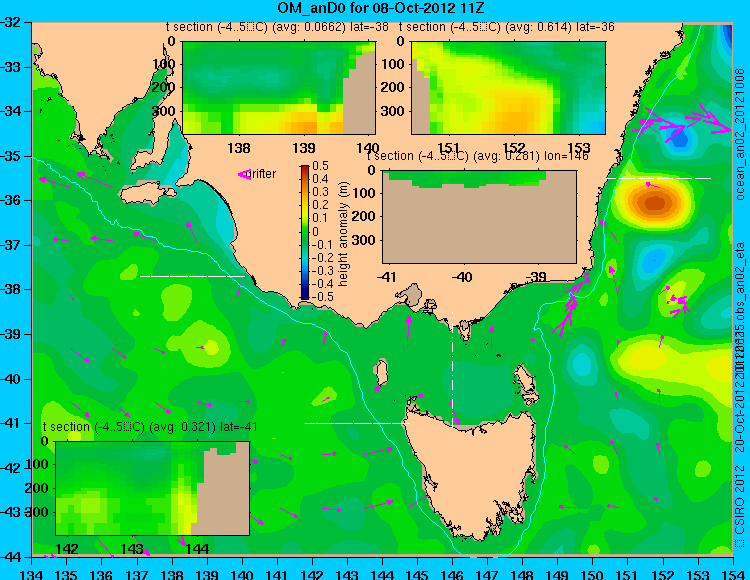The height and width of the screenshot is (580, 750).
Task: Open the lon=146 temperature section inset plot
Action: (x=479, y=217)
